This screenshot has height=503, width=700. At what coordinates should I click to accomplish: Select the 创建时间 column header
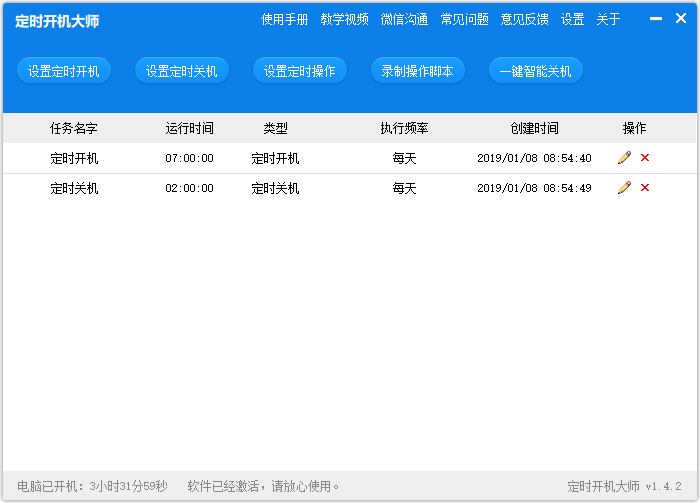(x=534, y=128)
